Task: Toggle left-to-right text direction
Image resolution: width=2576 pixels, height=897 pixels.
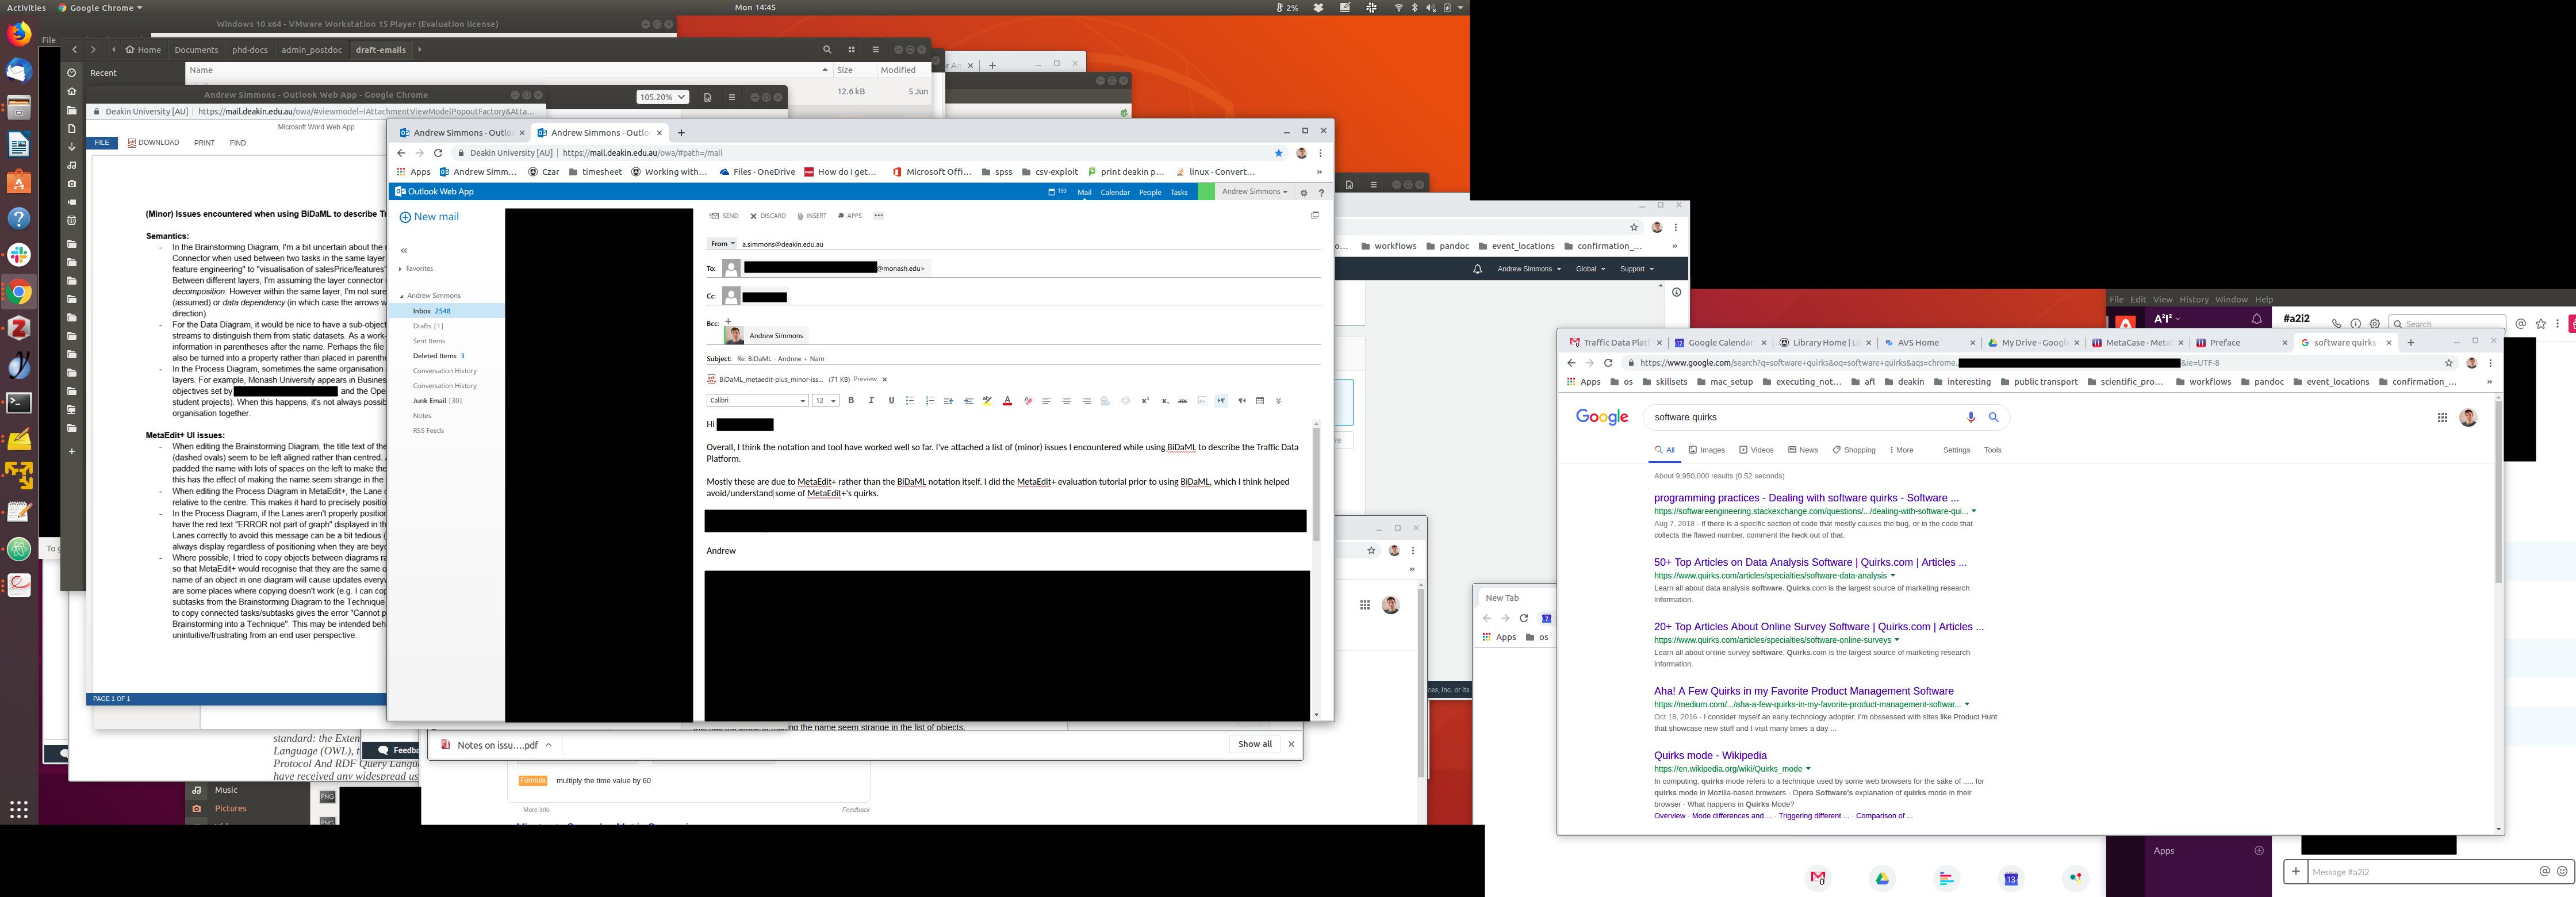Action: [1221, 401]
